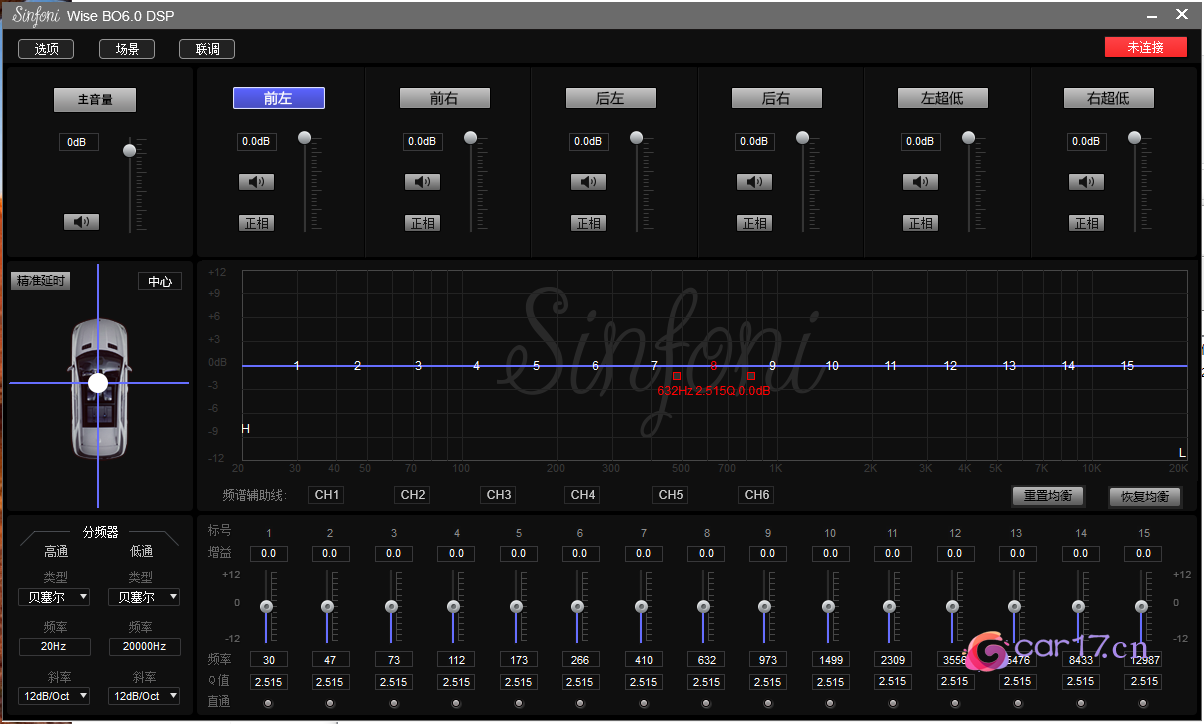Open the 场景 scene menu
1204x724 pixels.
127,49
